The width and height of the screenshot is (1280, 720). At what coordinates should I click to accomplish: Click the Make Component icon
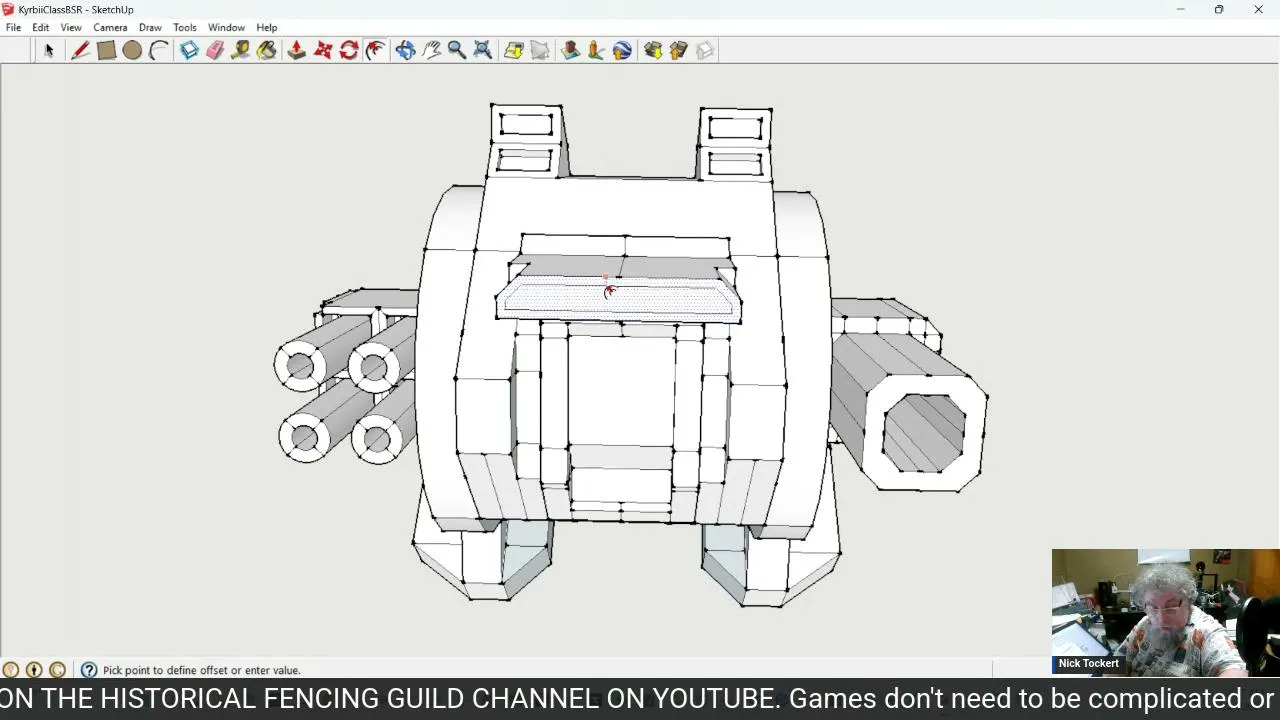(x=189, y=50)
